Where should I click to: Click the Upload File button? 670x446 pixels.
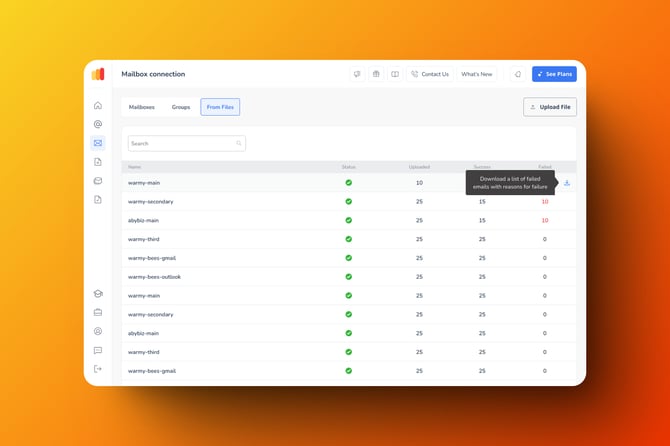[550, 107]
